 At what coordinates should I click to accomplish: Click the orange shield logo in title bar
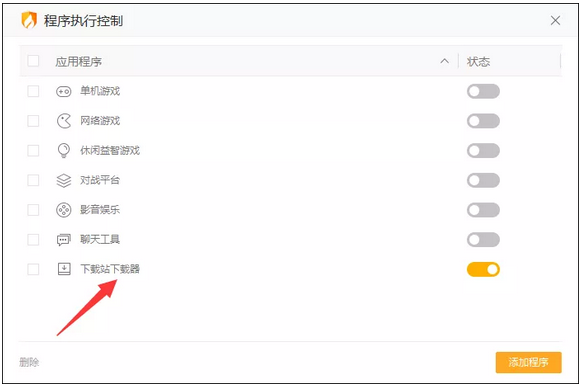[29, 20]
